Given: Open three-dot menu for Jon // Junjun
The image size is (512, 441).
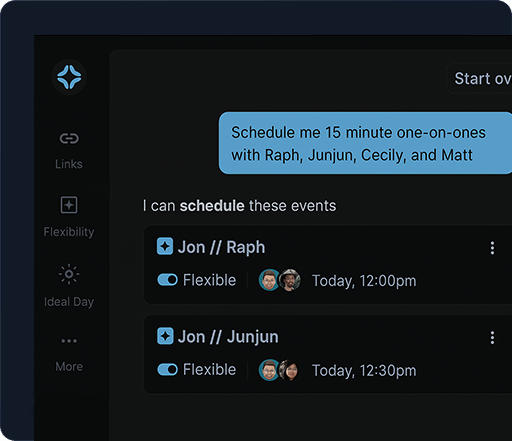Looking at the screenshot, I should coord(492,338).
